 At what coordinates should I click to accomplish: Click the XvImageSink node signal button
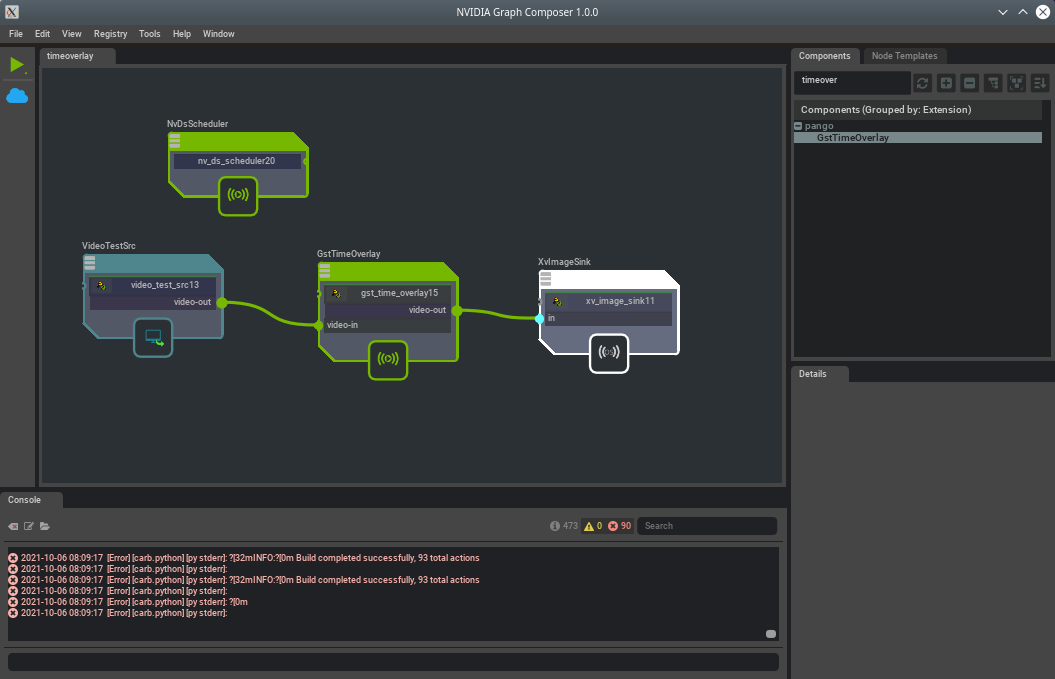pyautogui.click(x=608, y=352)
